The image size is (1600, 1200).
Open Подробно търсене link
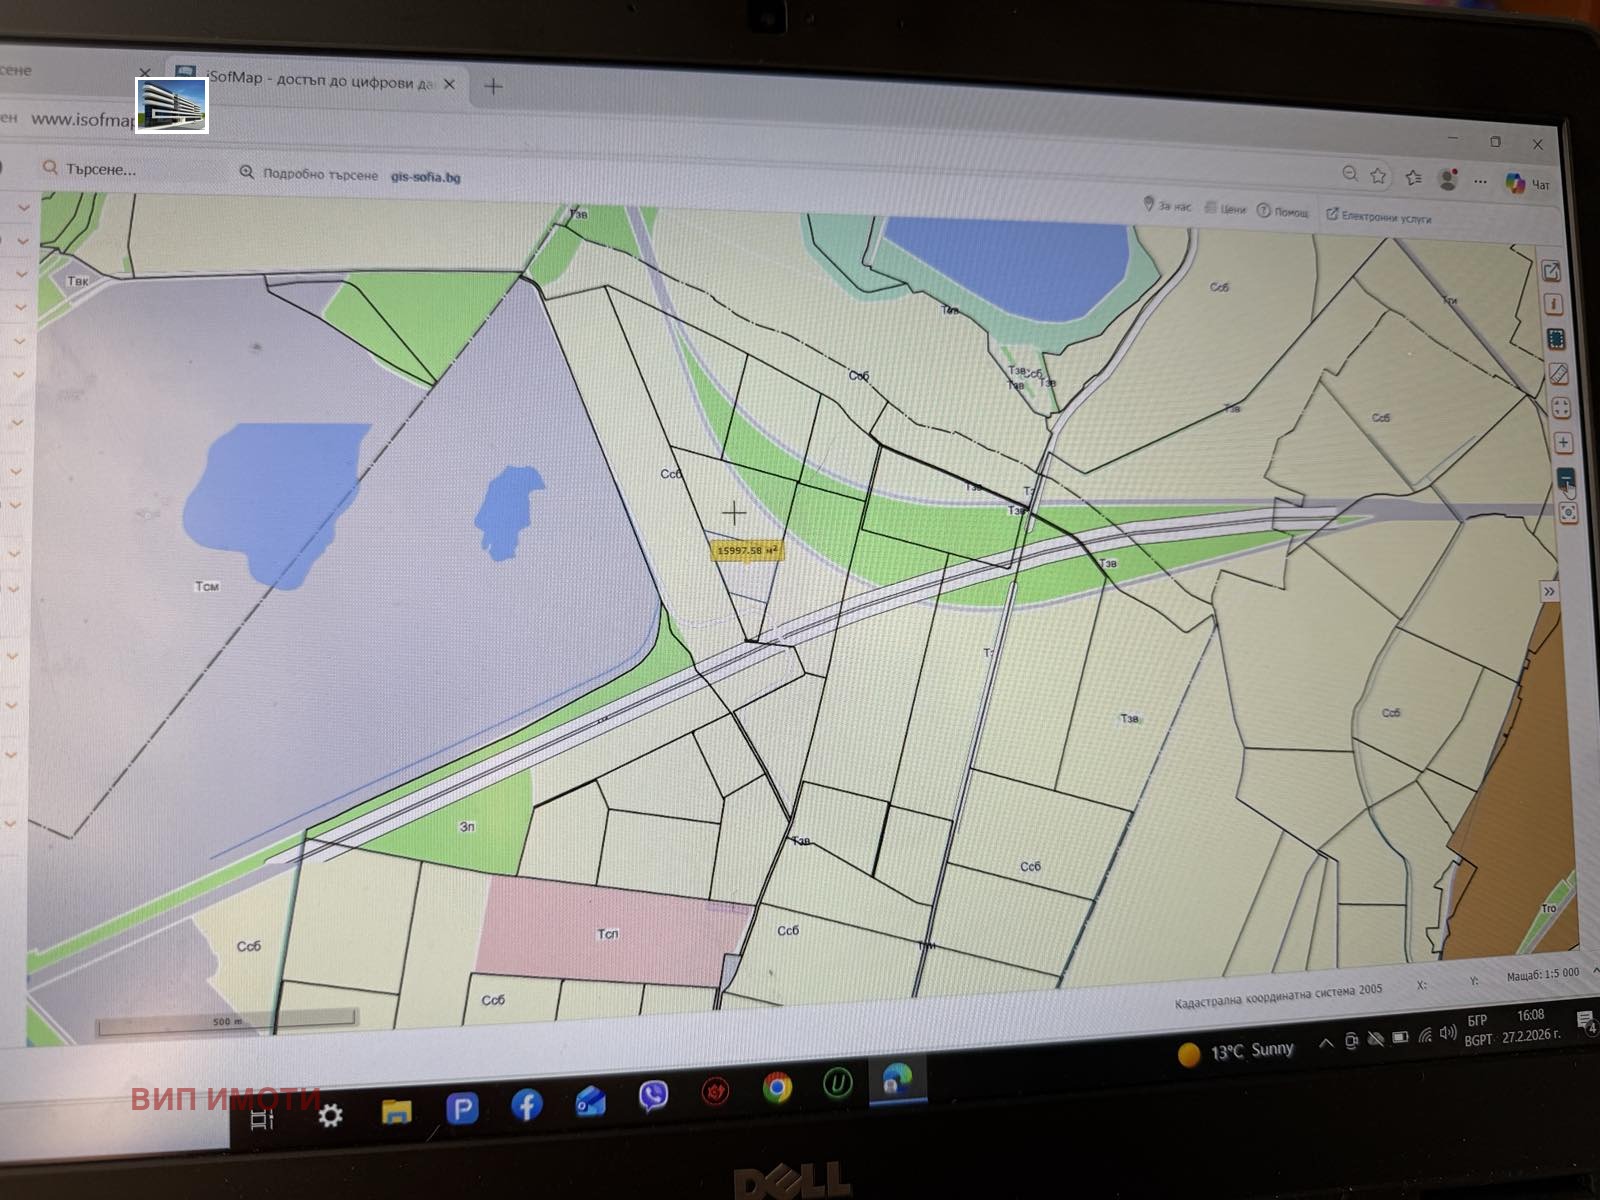pos(317,173)
